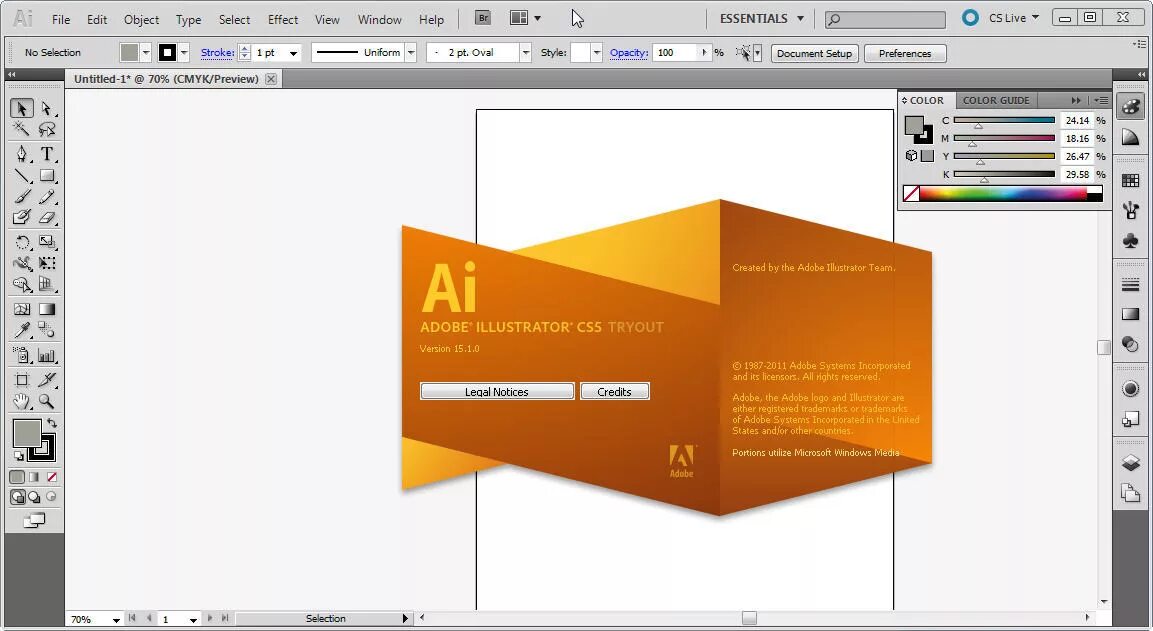Open Preferences from the control bar

tap(905, 54)
